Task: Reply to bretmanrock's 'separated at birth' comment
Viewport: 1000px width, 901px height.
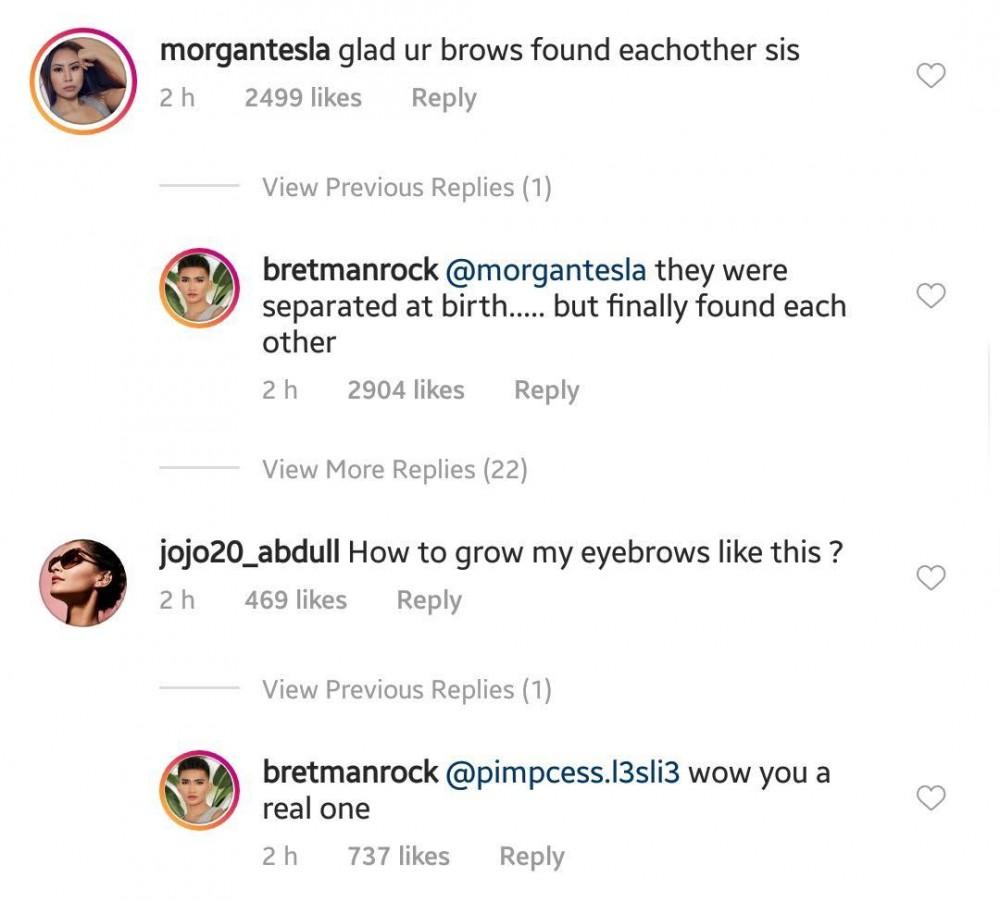Action: (546, 390)
